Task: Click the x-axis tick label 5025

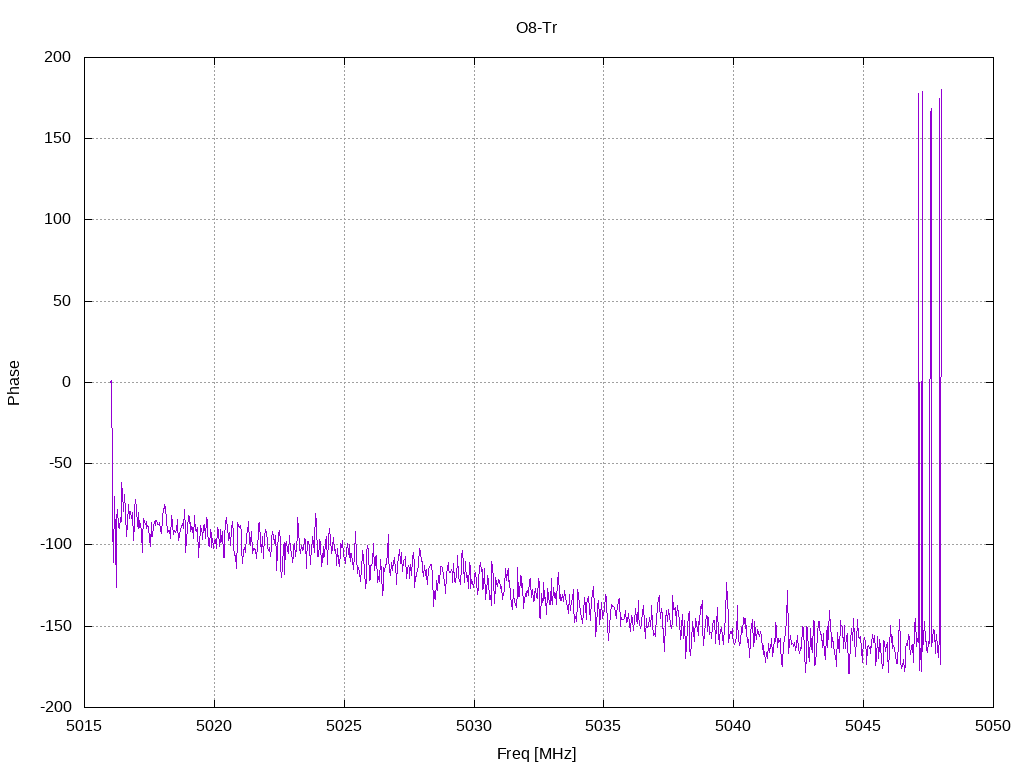Action: coord(344,726)
